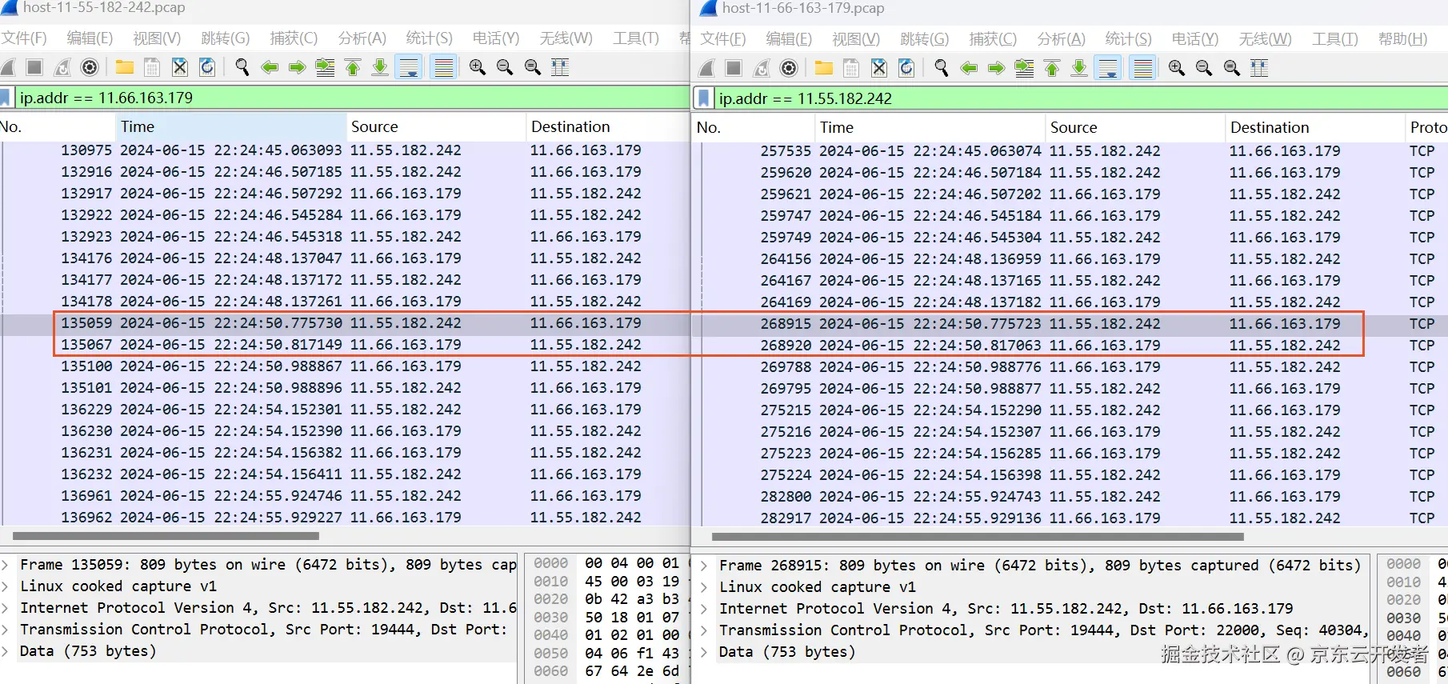Reload capture file in host-11-55-182-242.pcap window
The image size is (1448, 684).
click(207, 67)
